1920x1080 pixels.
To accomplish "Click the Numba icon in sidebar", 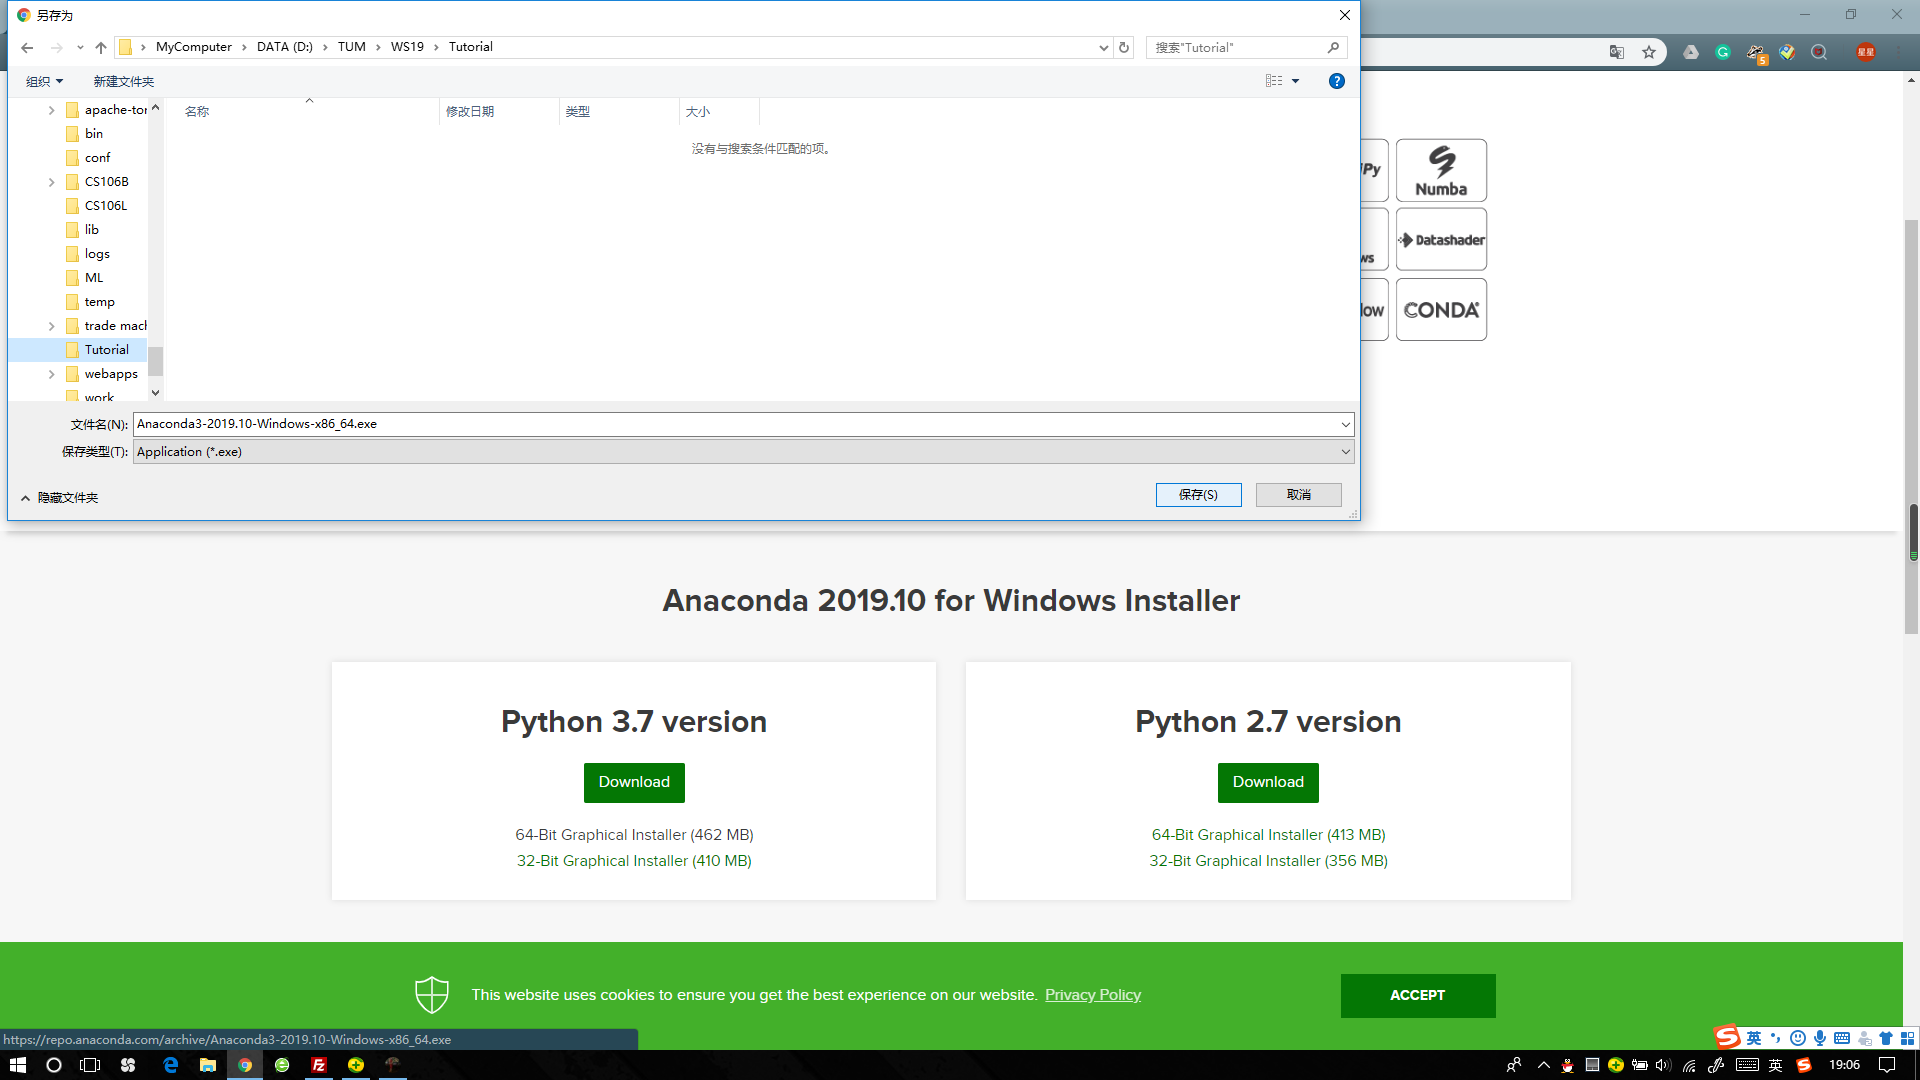I will point(1441,169).
